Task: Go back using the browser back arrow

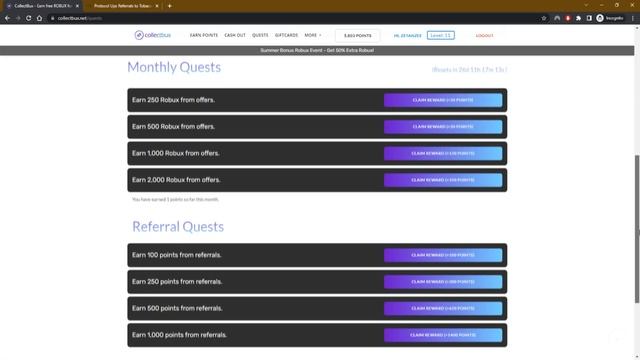Action: tap(7, 18)
